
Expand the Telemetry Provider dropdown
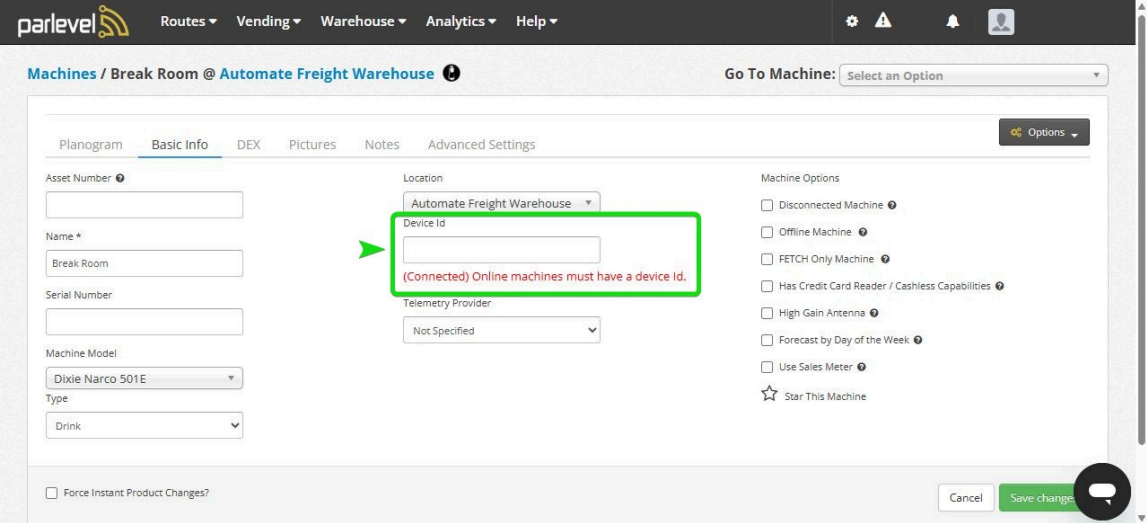click(501, 330)
